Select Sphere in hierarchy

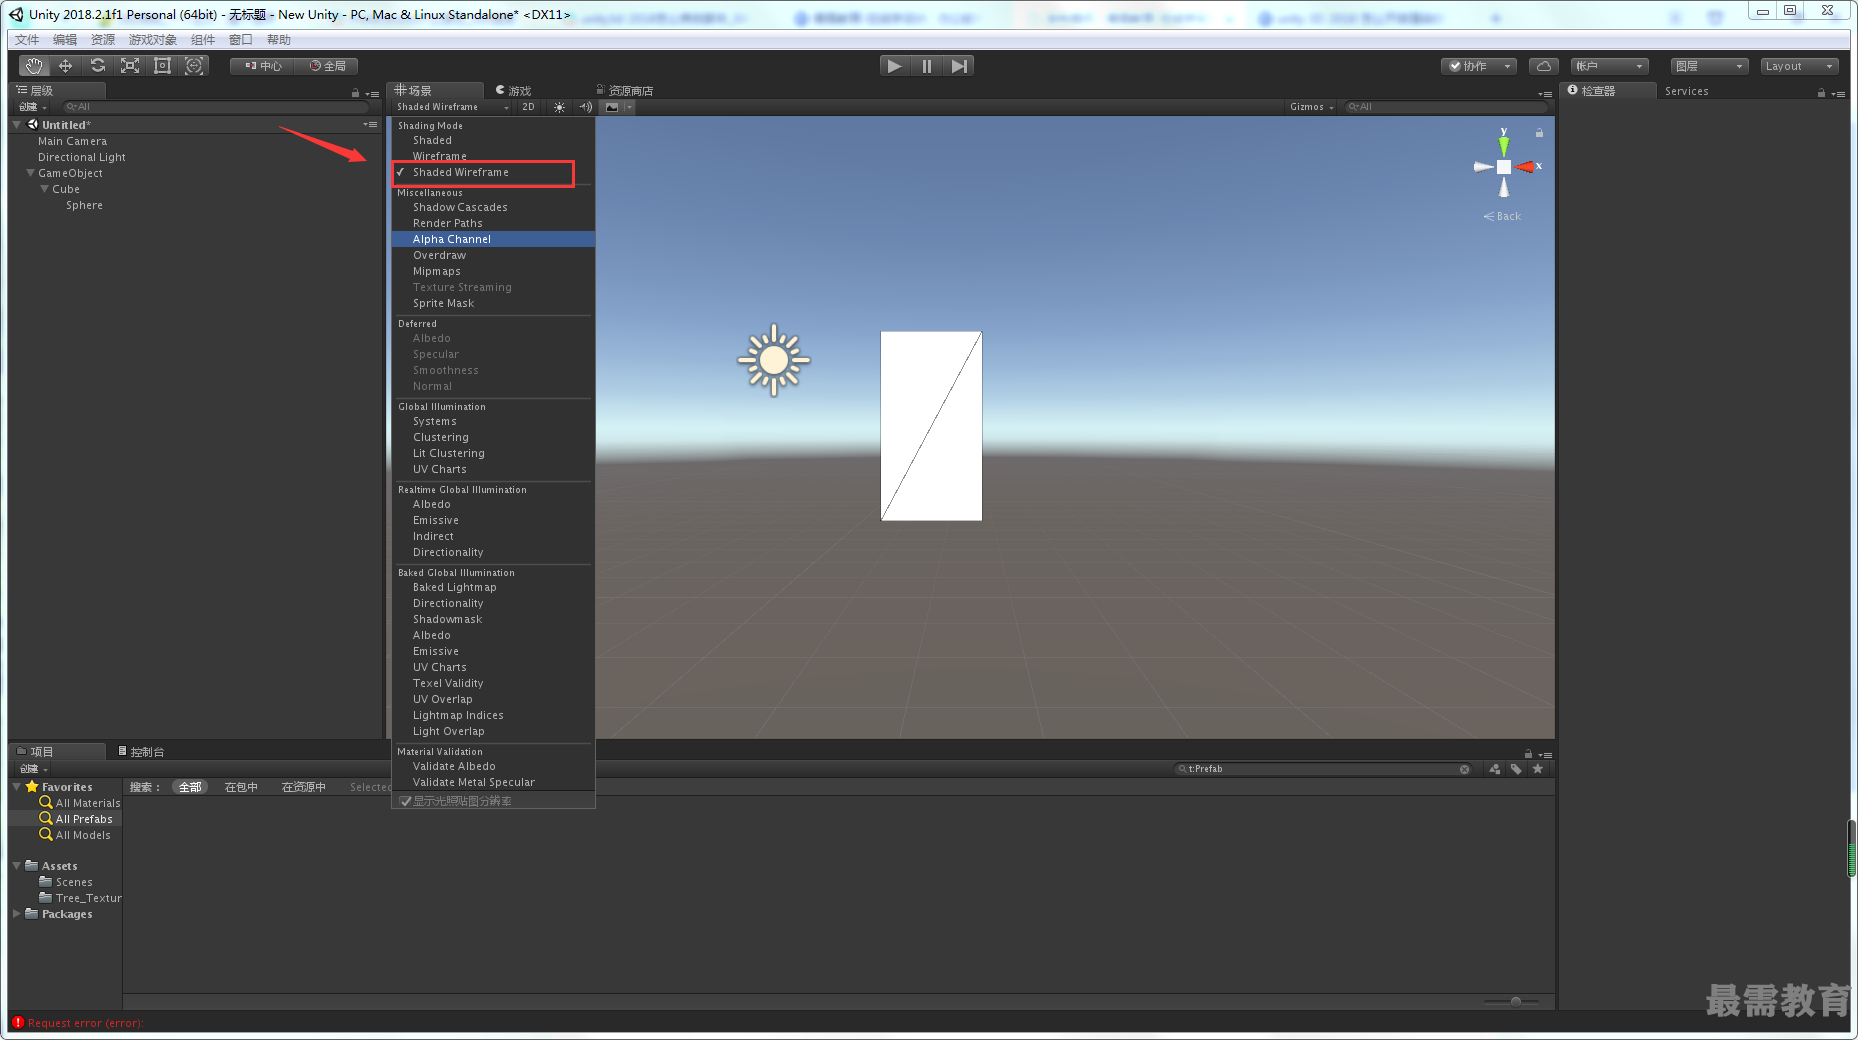84,205
